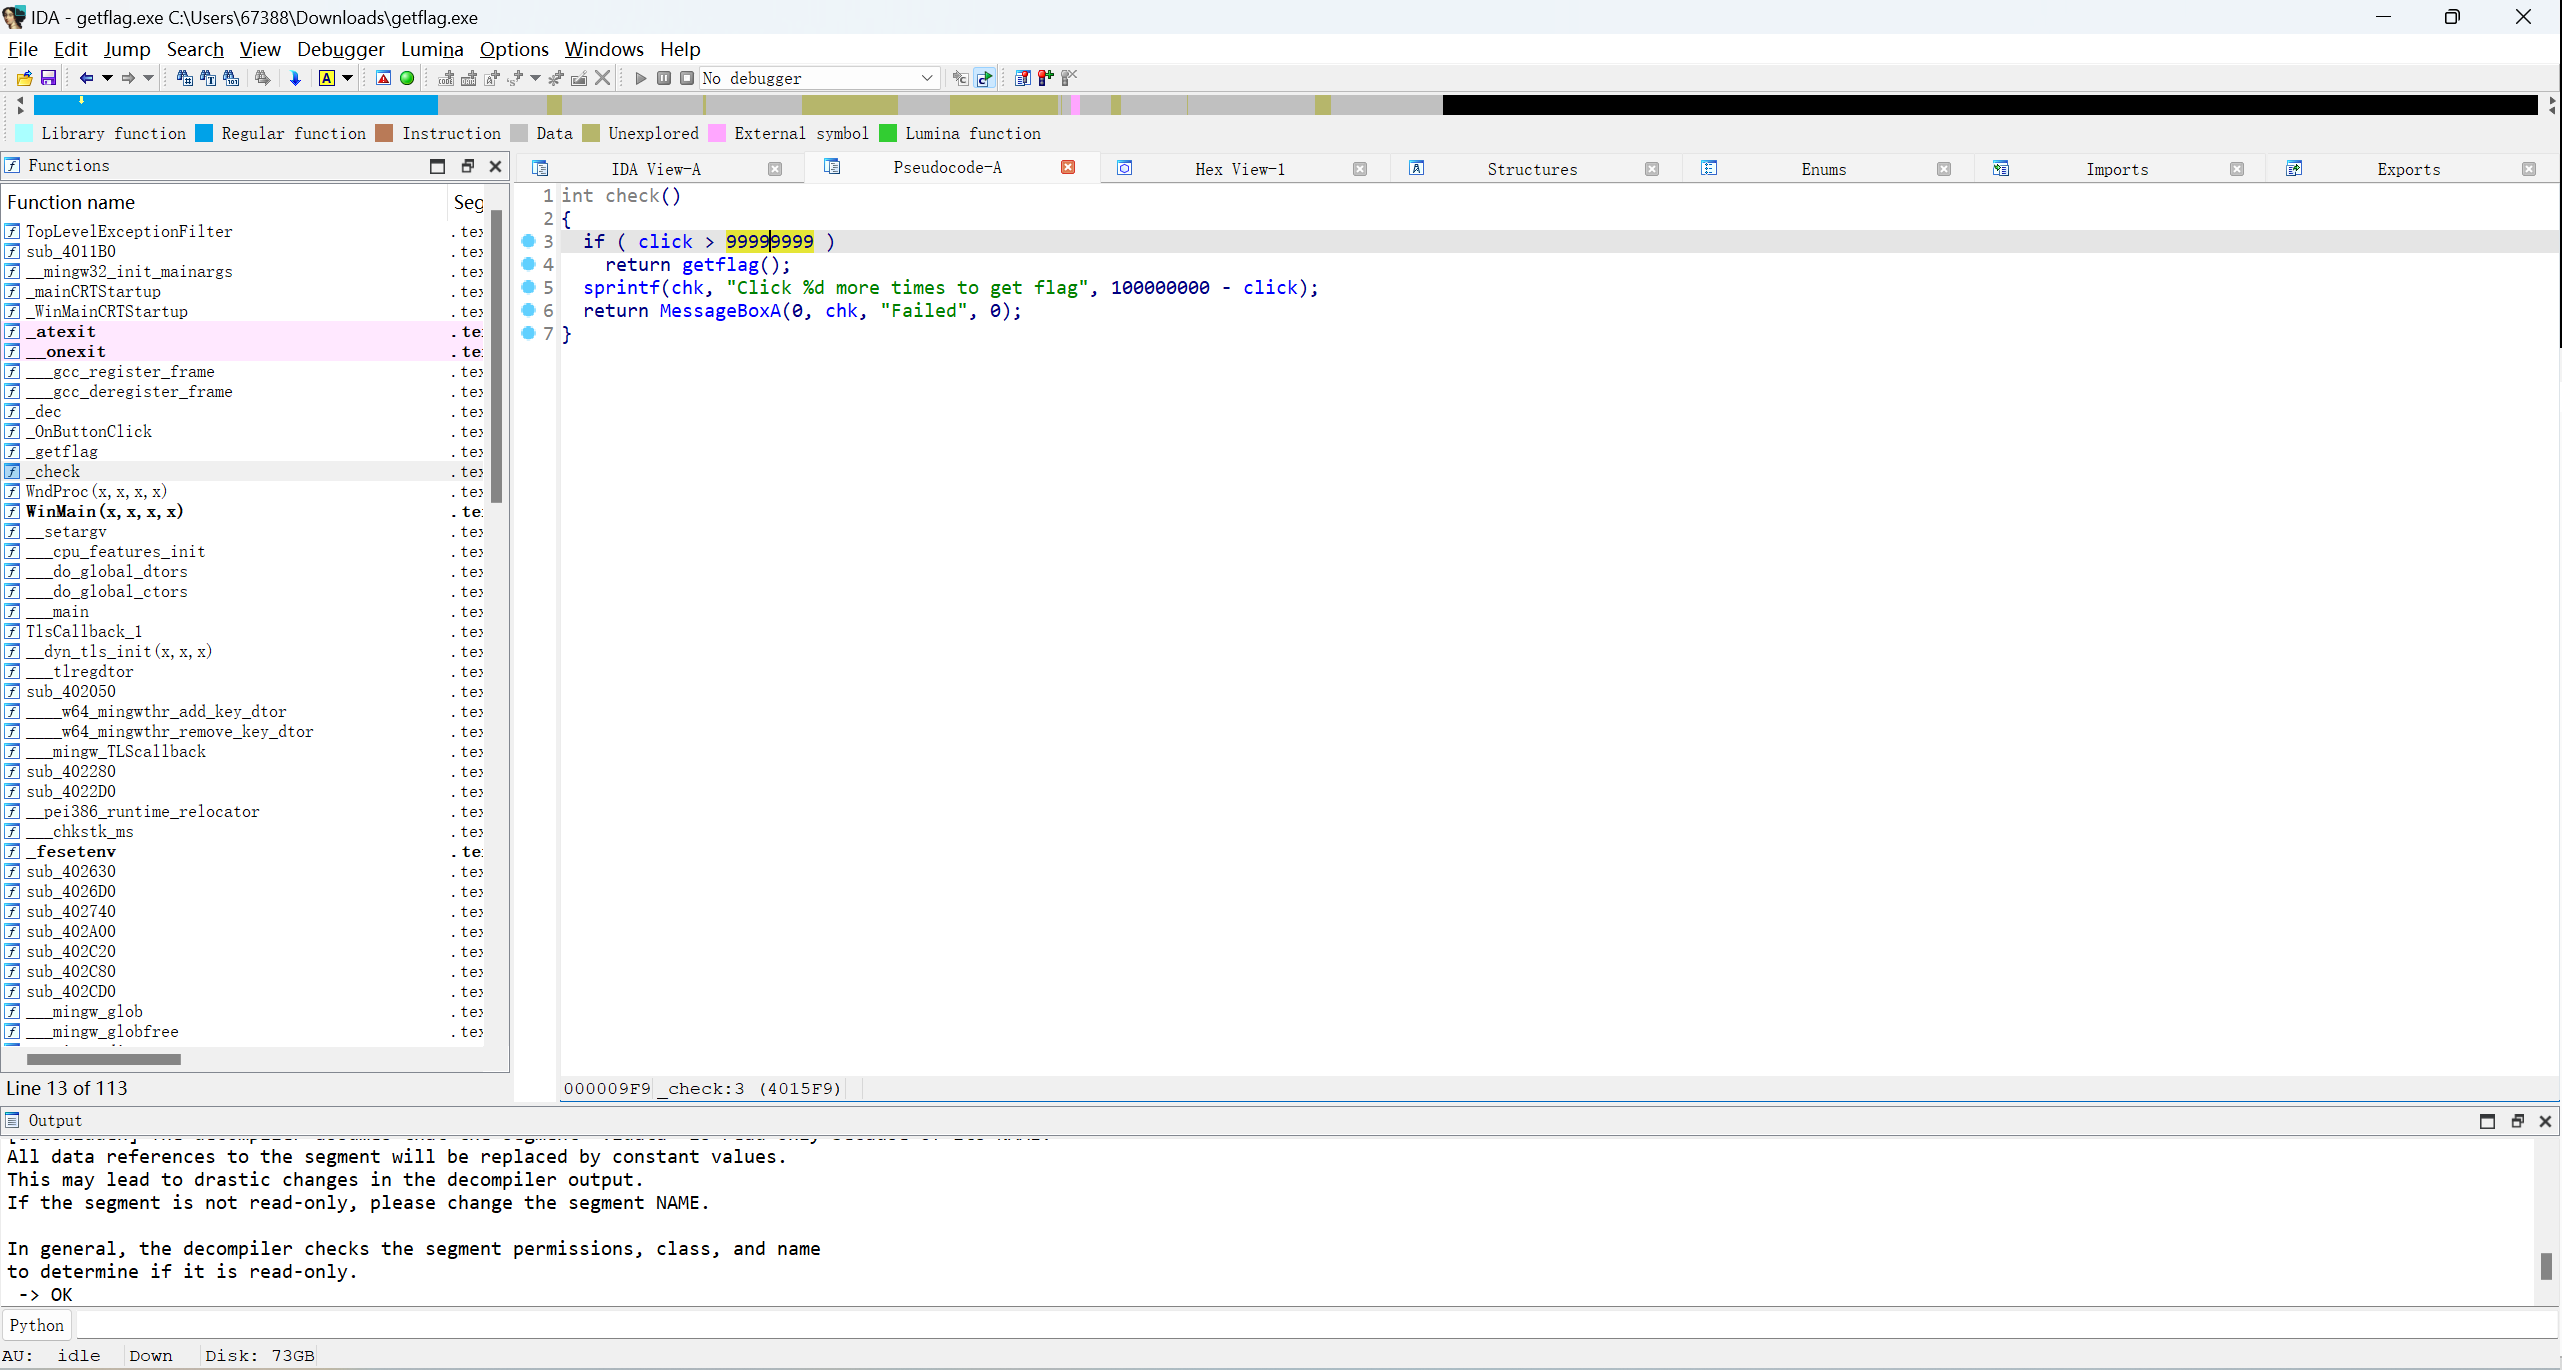This screenshot has width=2562, height=1370.
Task: Click the 'Function name' column header
Action: pos(226,202)
